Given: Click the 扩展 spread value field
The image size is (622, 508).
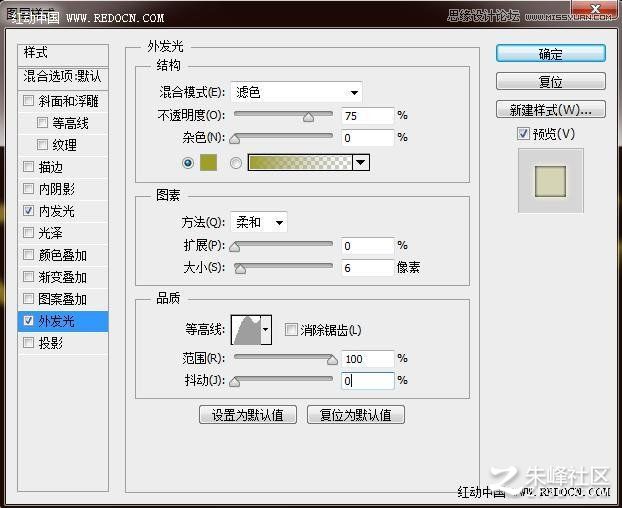Looking at the screenshot, I should [368, 246].
